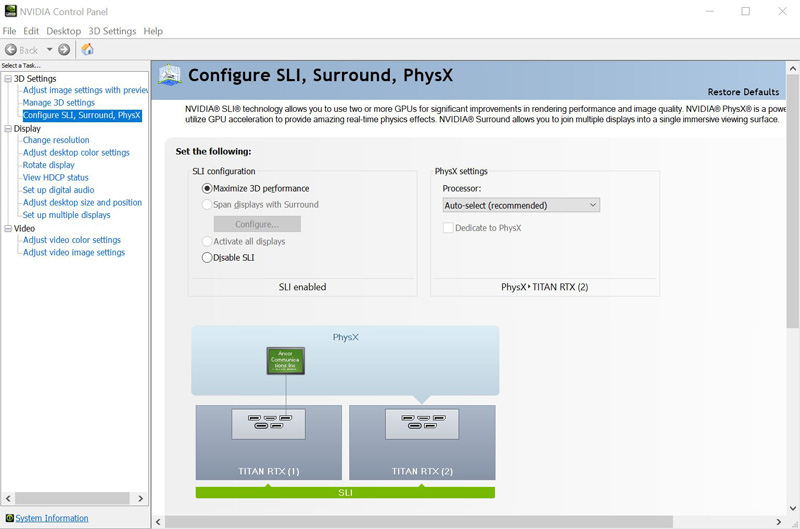Click the Configure SLI page header icon
Image resolution: width=800 pixels, height=529 pixels.
pyautogui.click(x=169, y=75)
